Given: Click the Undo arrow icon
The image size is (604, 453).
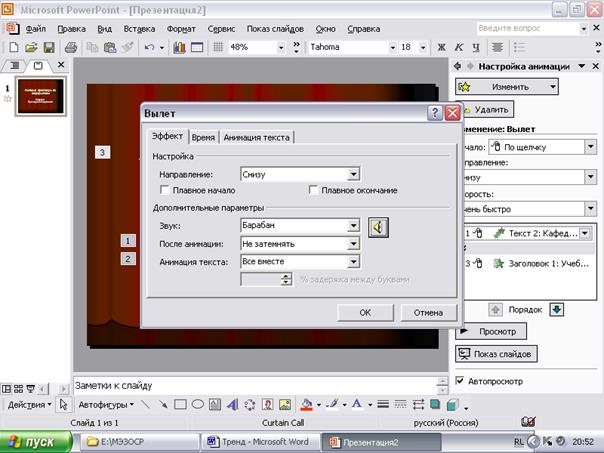Looking at the screenshot, I should click(149, 47).
